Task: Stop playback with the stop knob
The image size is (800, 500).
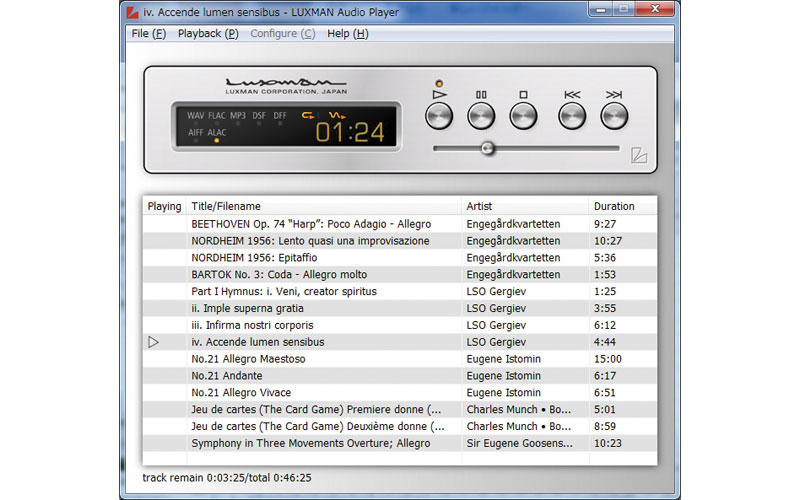Action: (x=523, y=116)
